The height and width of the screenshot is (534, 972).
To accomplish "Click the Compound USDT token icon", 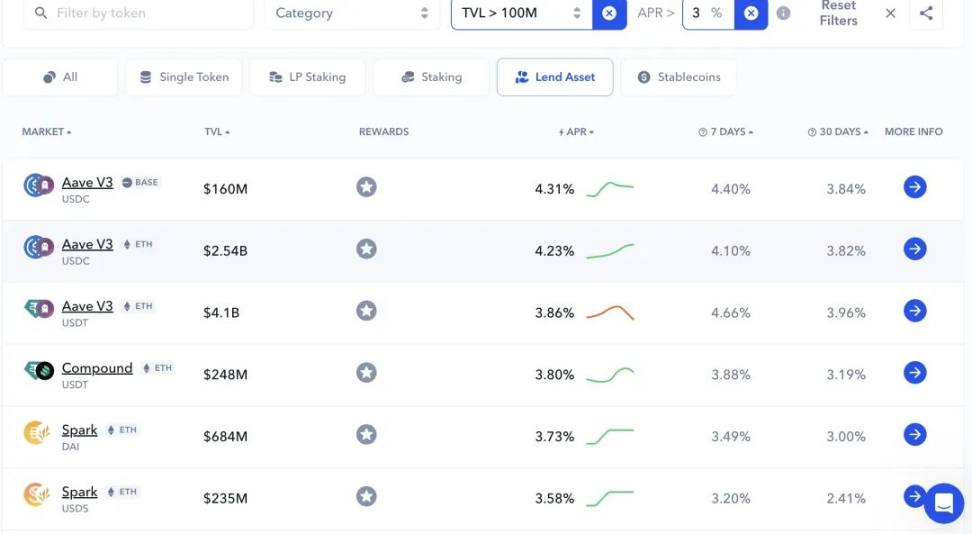I will tap(38, 371).
